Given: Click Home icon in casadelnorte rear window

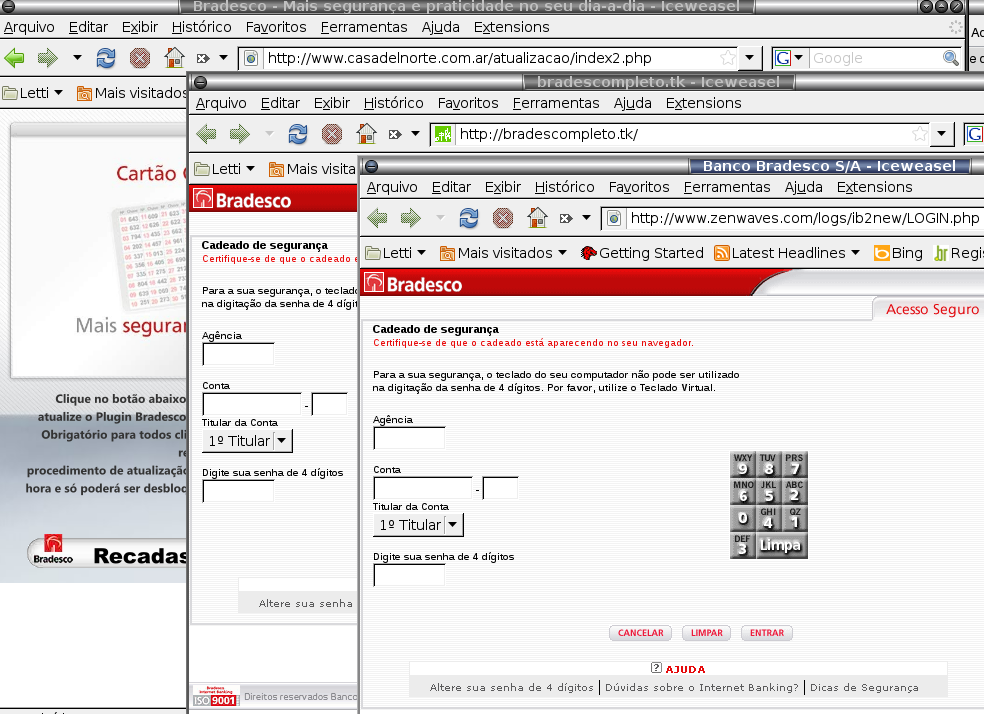Looking at the screenshot, I should [x=174, y=58].
